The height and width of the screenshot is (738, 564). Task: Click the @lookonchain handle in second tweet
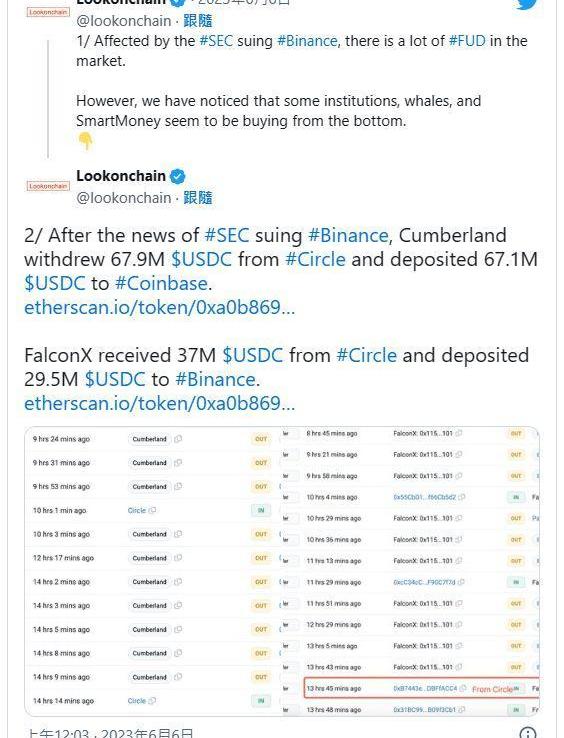pos(124,198)
